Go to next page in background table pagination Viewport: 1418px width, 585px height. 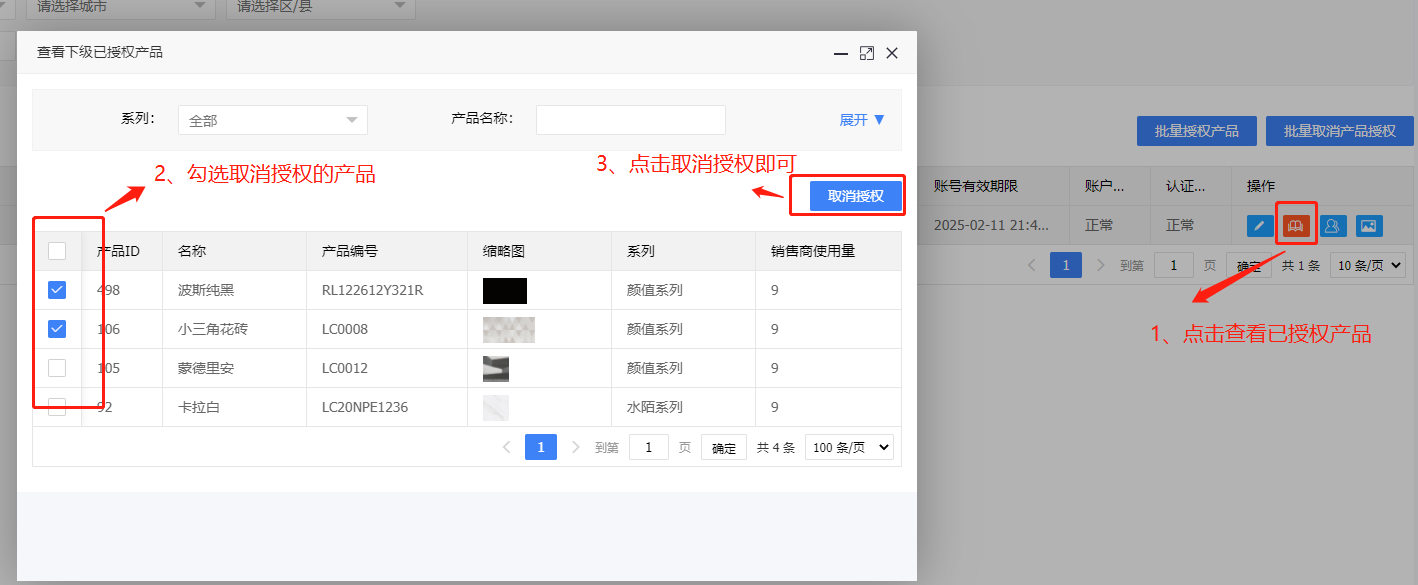[x=1101, y=265]
